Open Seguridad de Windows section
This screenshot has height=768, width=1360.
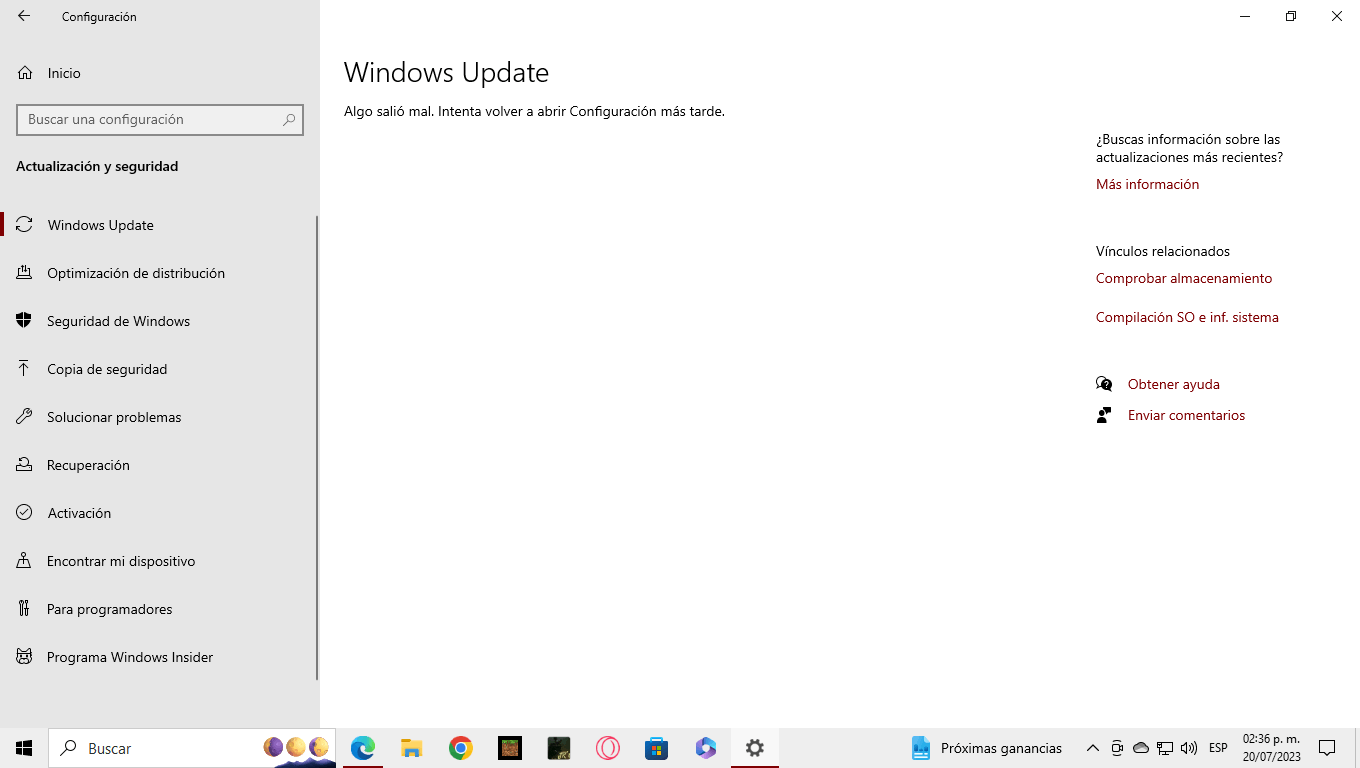[x=159, y=321]
